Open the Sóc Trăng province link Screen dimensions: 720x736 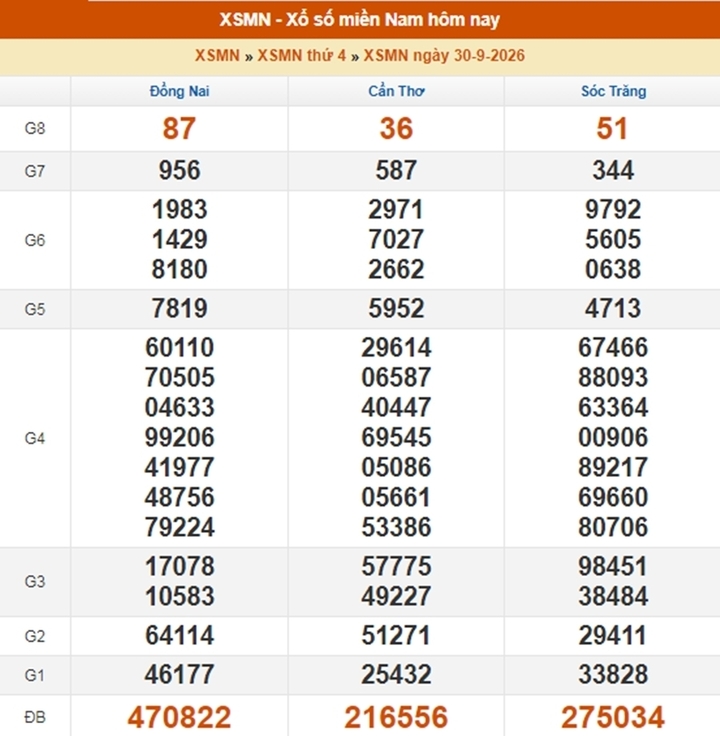(x=613, y=91)
